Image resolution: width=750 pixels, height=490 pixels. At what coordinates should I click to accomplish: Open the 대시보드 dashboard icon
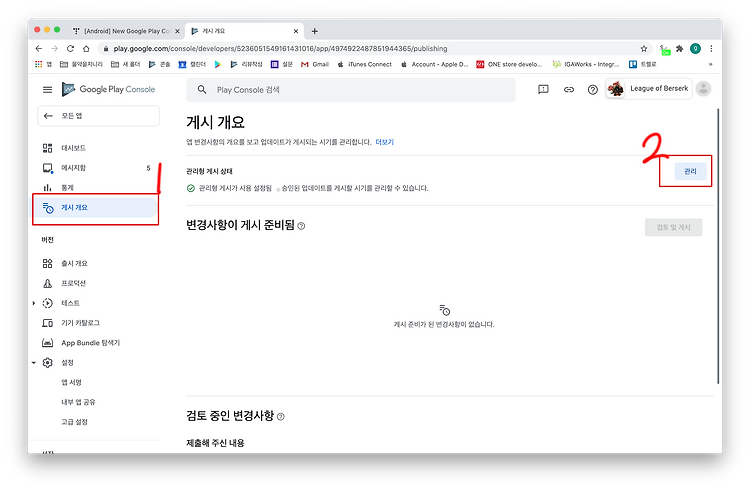pyautogui.click(x=47, y=148)
